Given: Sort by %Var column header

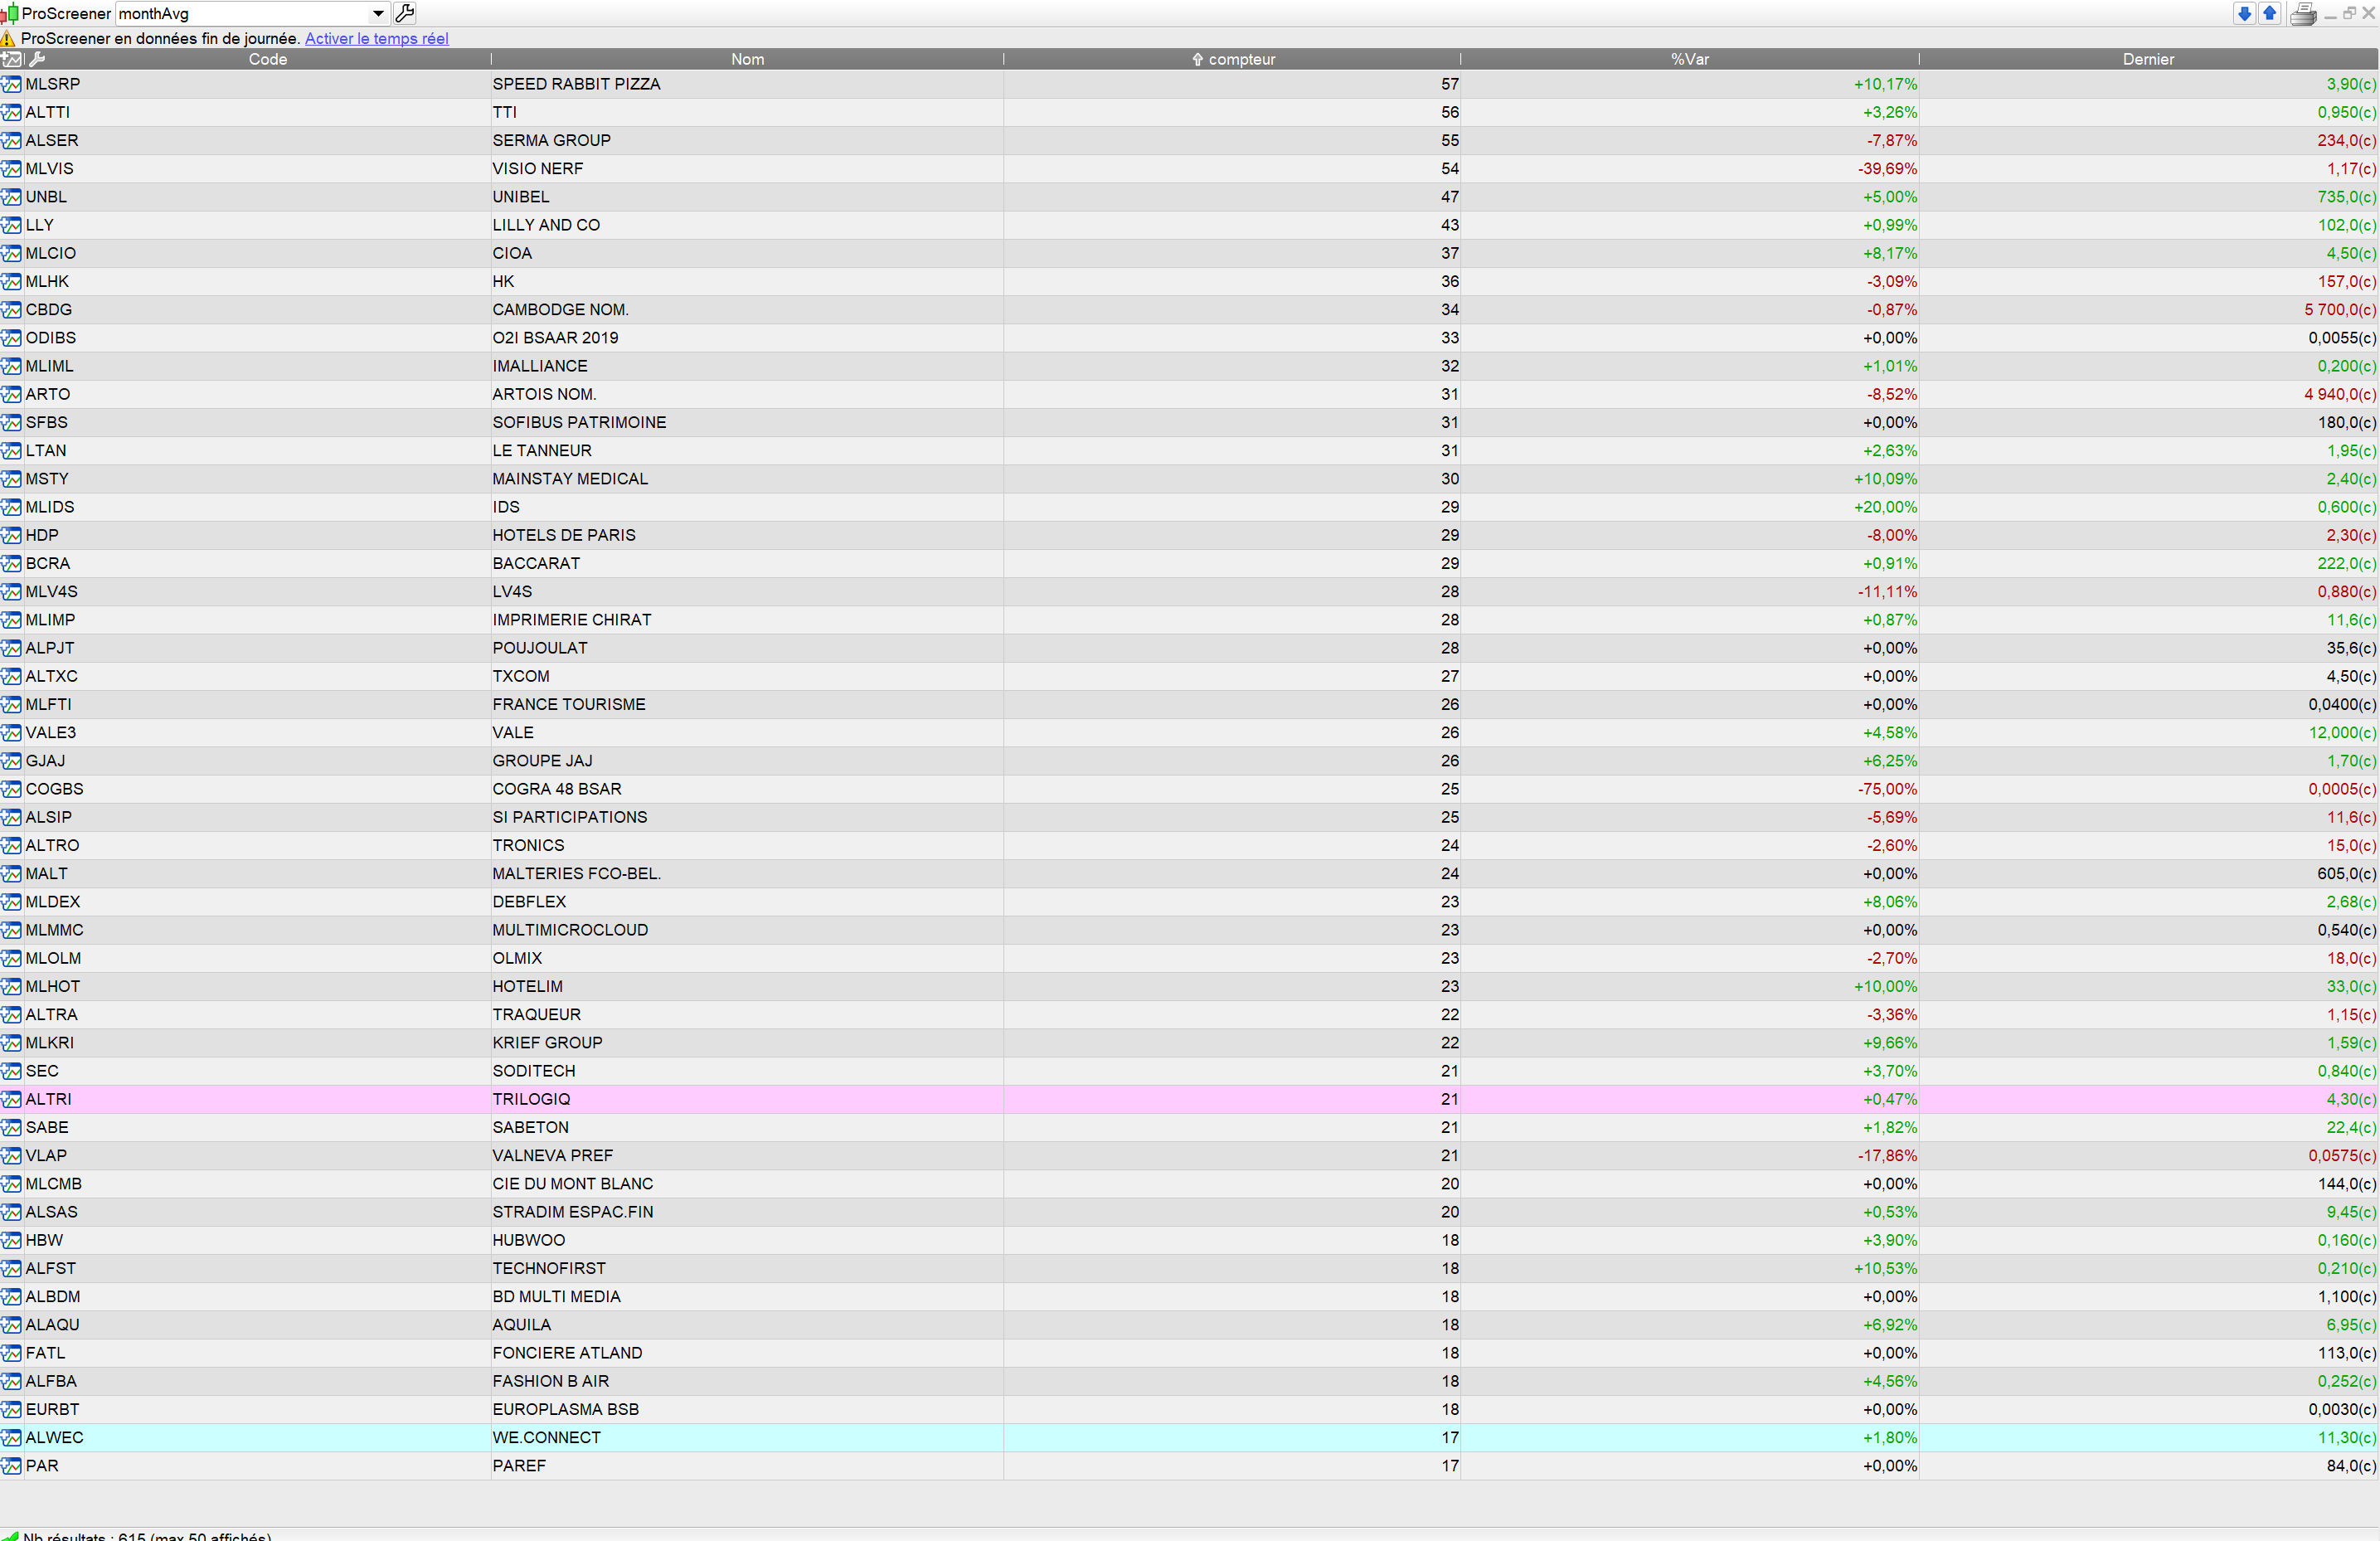Looking at the screenshot, I should (x=1689, y=59).
